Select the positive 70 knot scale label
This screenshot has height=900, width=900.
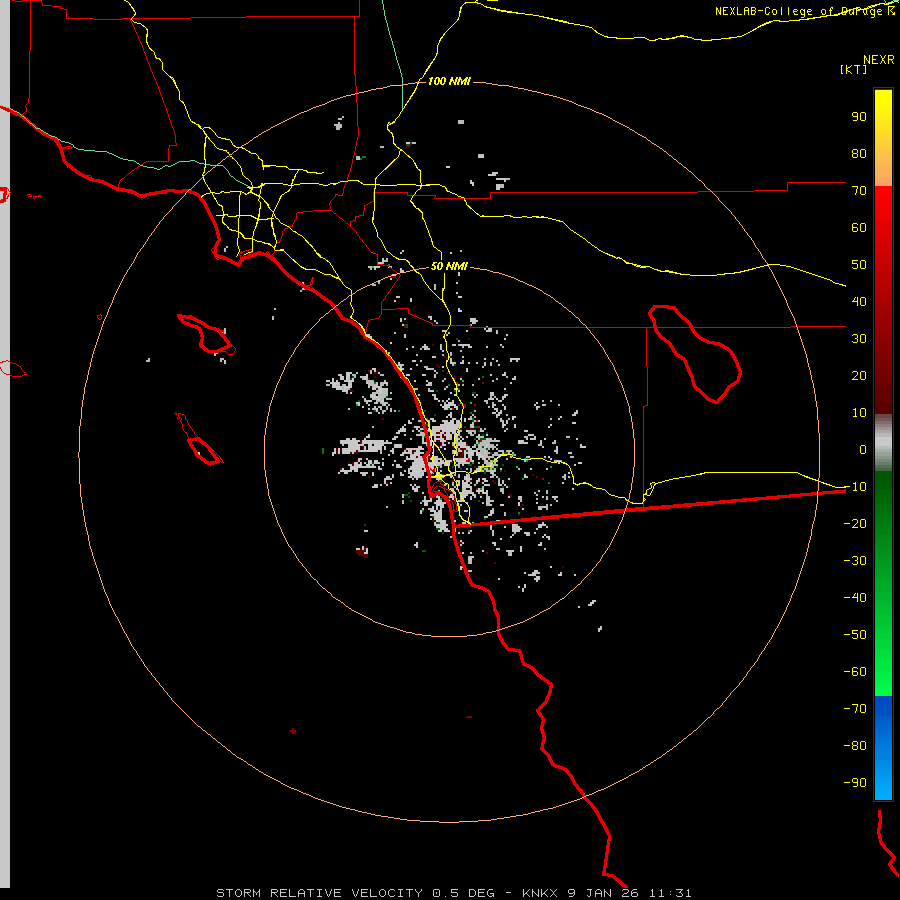point(859,191)
